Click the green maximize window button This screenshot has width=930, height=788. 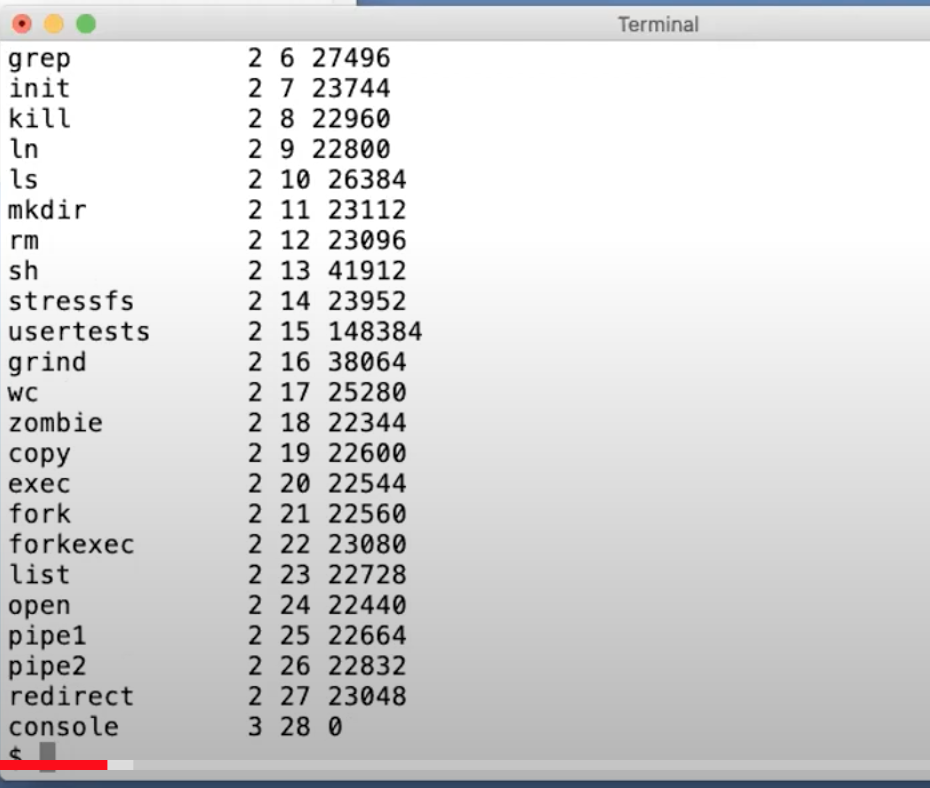[x=86, y=23]
